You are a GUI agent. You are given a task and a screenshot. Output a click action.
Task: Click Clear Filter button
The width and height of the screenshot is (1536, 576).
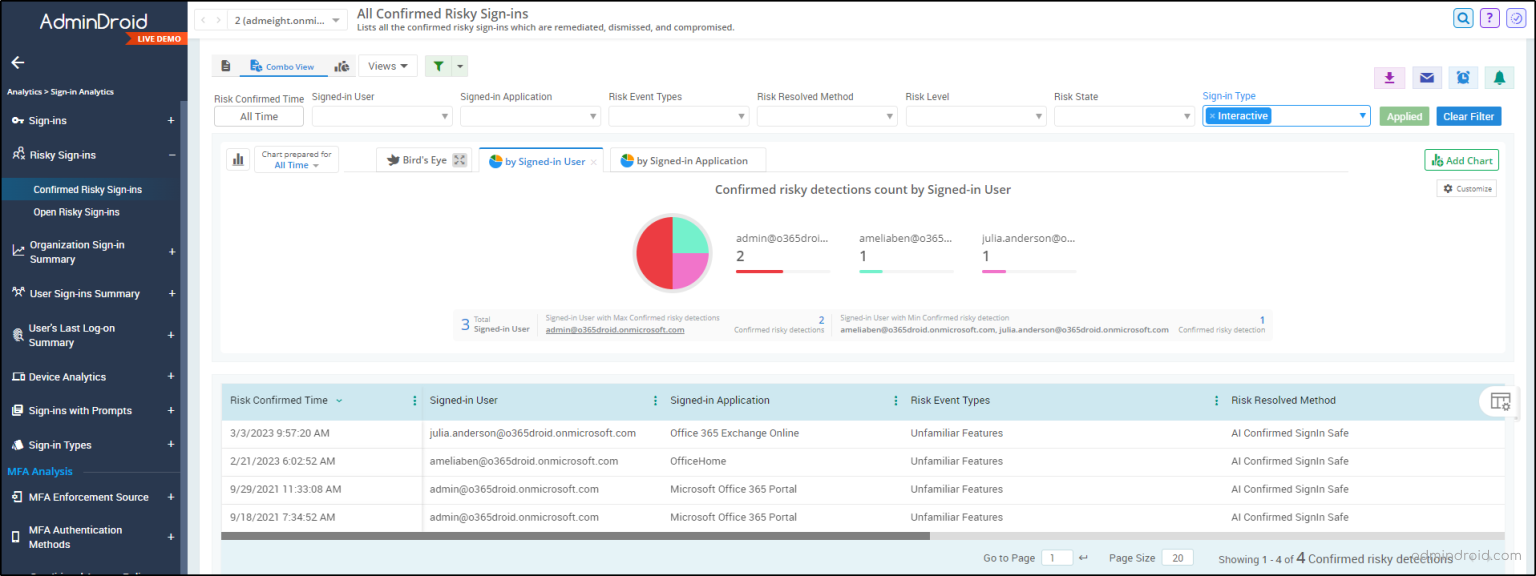coord(1469,116)
